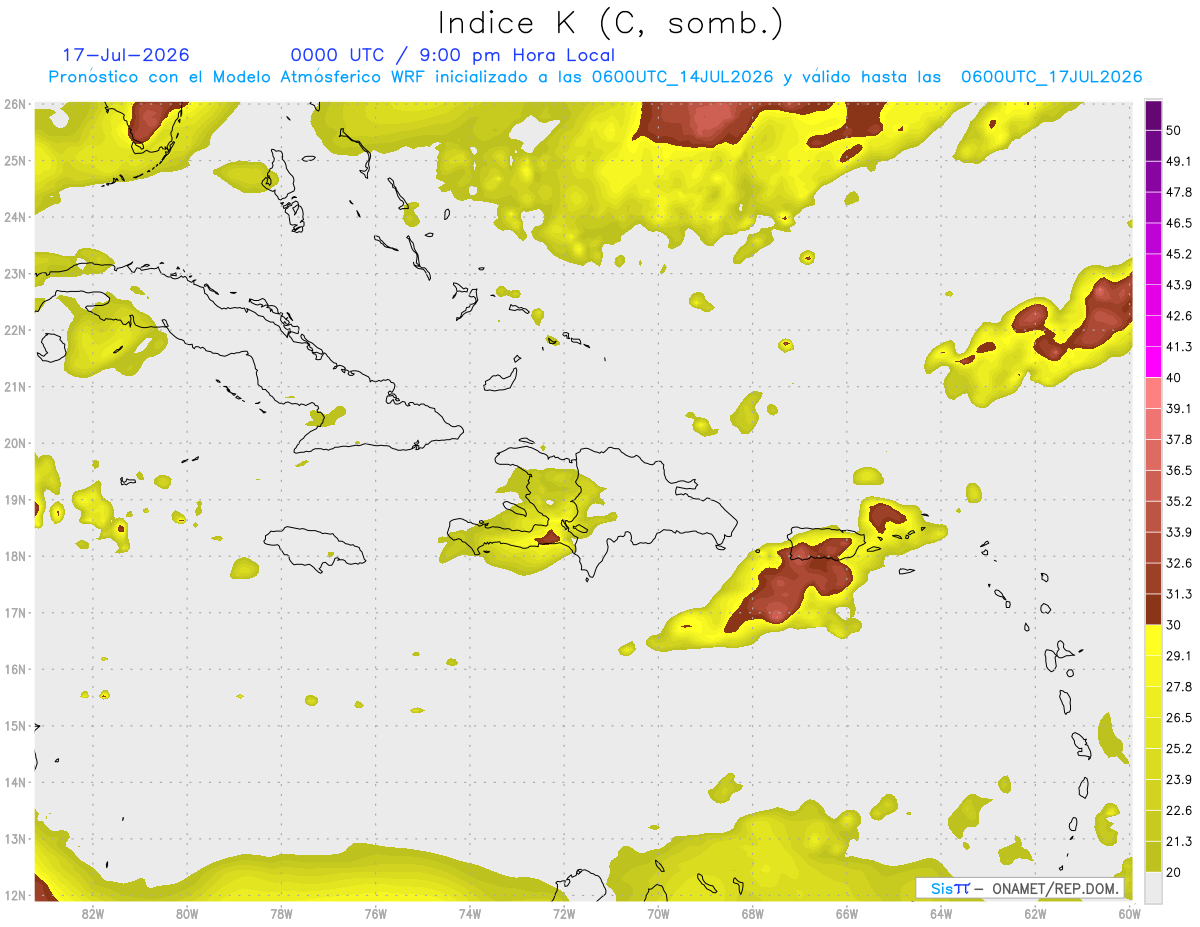Click the 49.1 color scale value
1200x927 pixels.
coord(1179,161)
